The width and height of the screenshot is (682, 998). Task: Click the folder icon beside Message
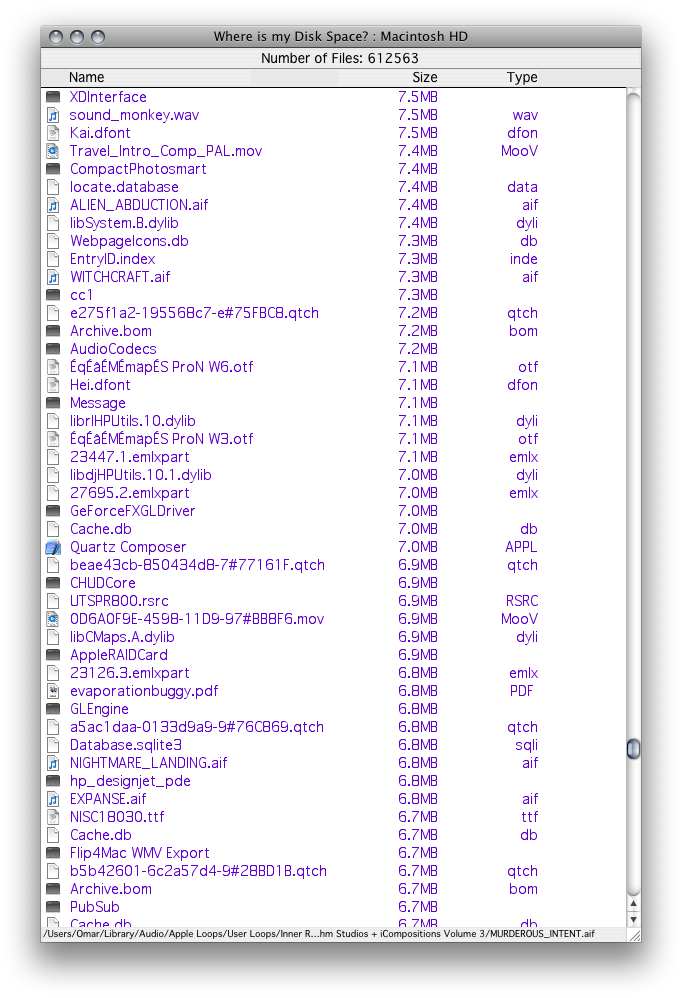pyautogui.click(x=53, y=403)
